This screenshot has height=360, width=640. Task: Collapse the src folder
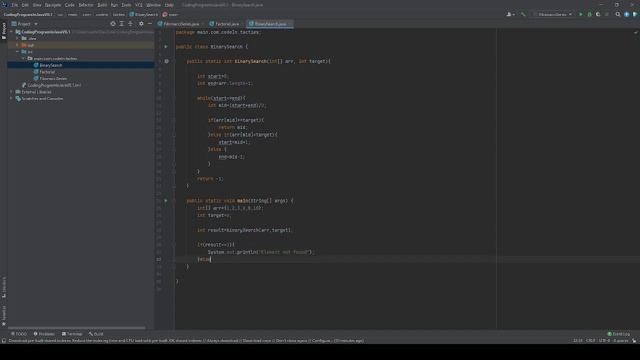(18, 52)
